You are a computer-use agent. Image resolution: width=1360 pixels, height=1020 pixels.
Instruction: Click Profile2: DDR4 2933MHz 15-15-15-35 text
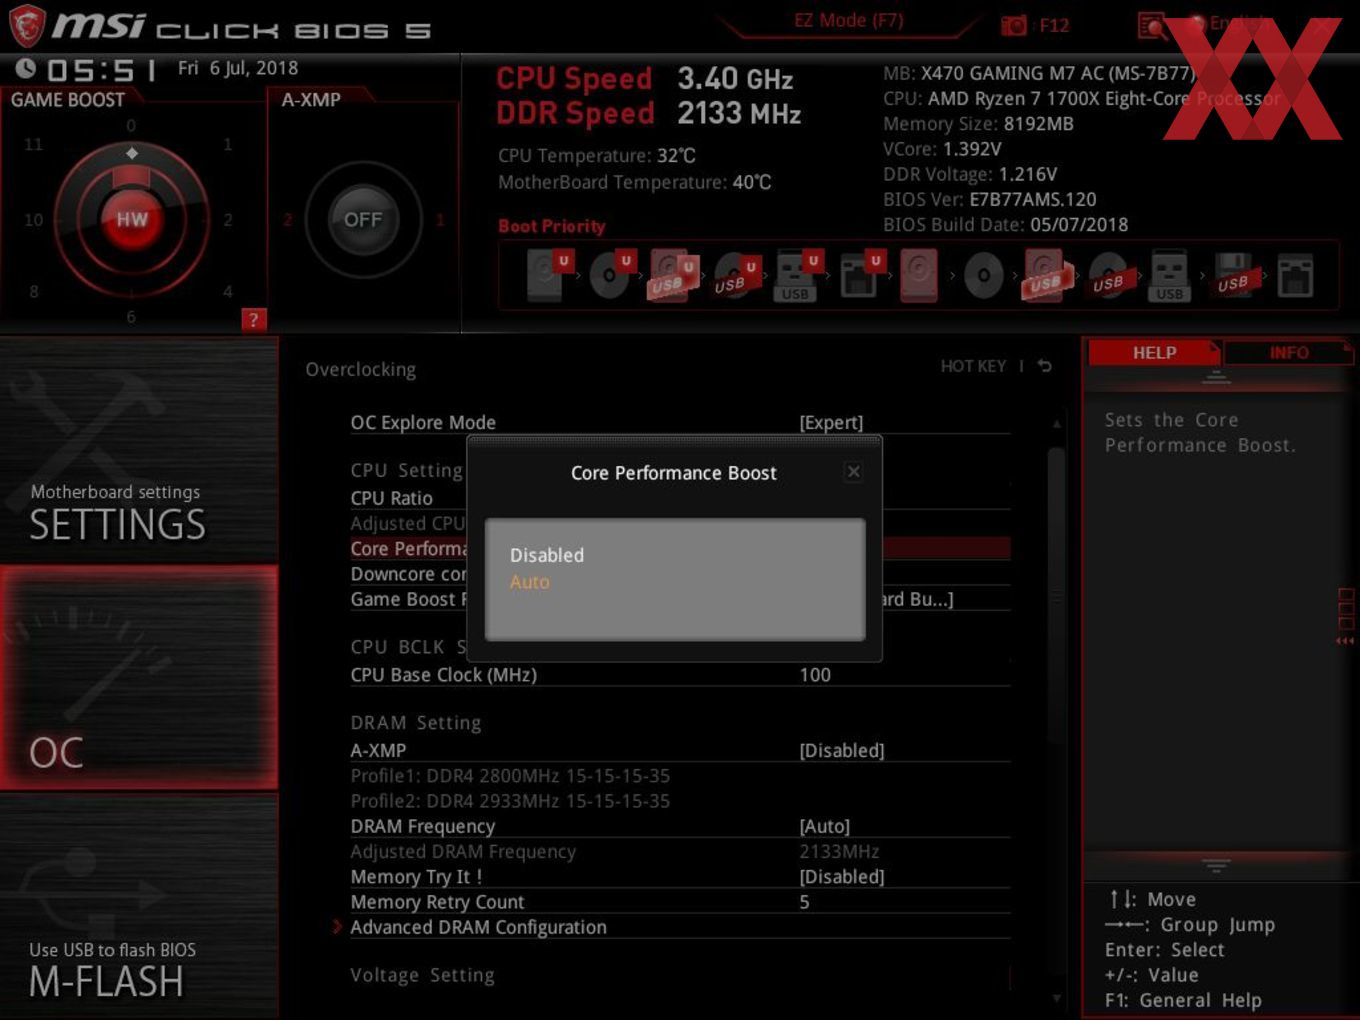(510, 801)
